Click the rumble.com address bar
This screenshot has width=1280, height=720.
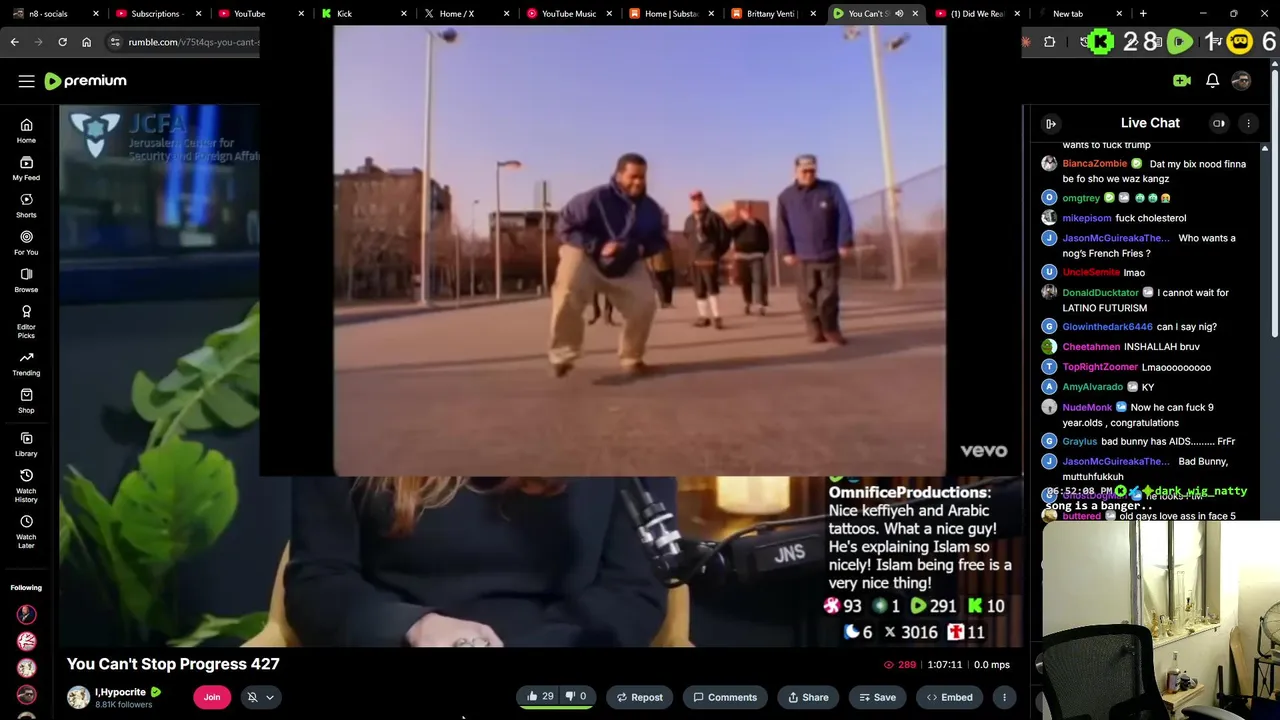(x=193, y=42)
